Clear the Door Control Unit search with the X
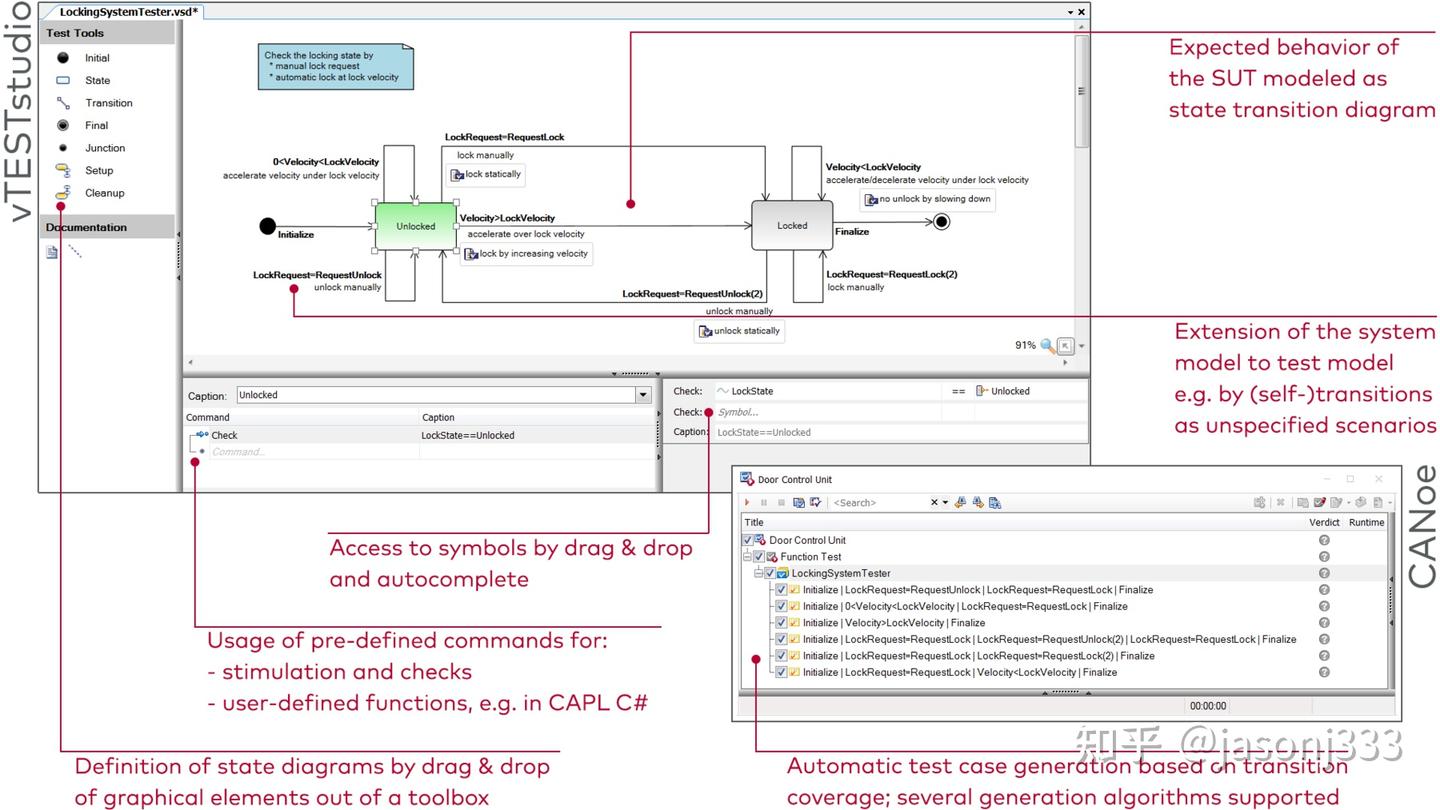This screenshot has height=810, width=1440. [x=935, y=503]
